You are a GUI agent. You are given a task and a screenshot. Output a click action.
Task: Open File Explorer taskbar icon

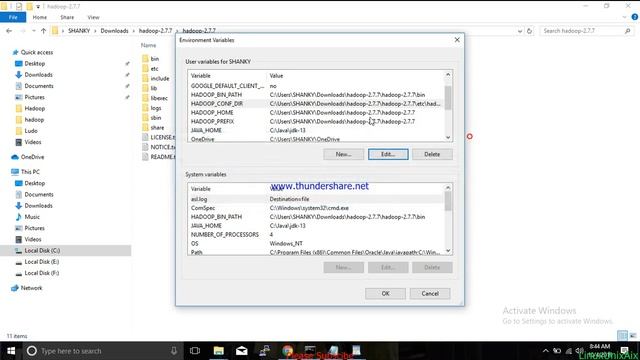219,351
